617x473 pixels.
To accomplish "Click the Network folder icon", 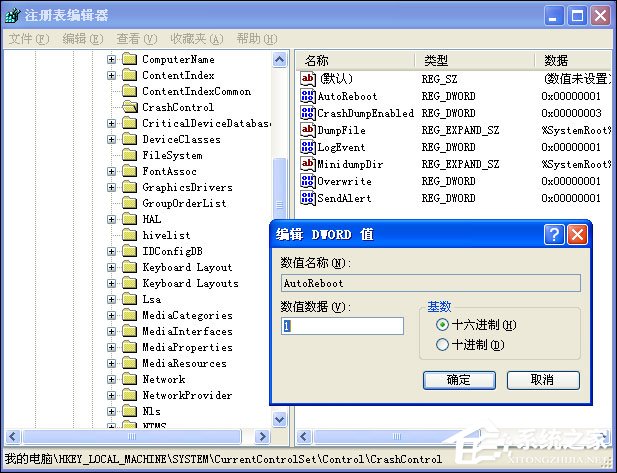I will point(129,379).
